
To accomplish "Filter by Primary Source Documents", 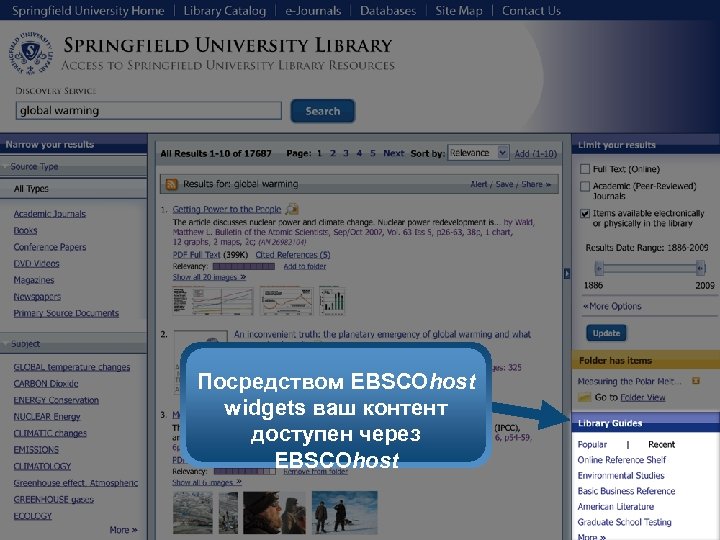I will pyautogui.click(x=66, y=313).
